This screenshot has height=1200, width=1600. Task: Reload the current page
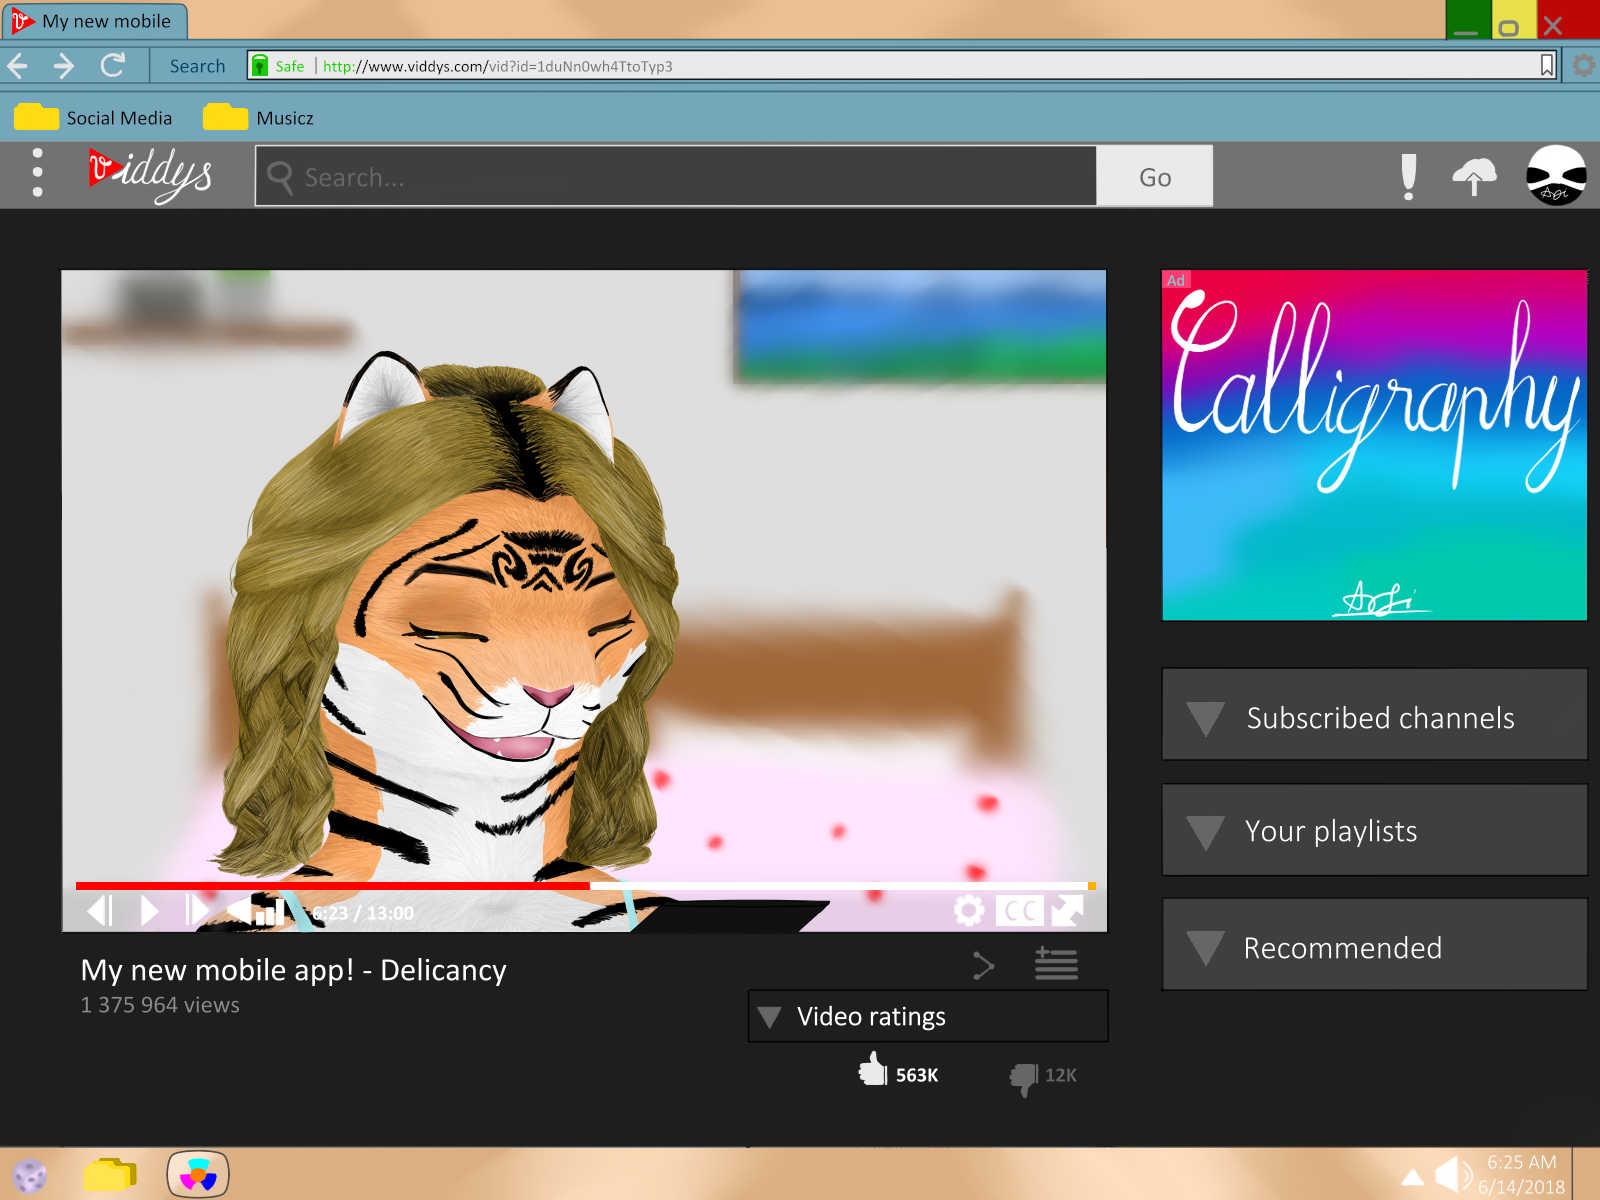pyautogui.click(x=113, y=66)
